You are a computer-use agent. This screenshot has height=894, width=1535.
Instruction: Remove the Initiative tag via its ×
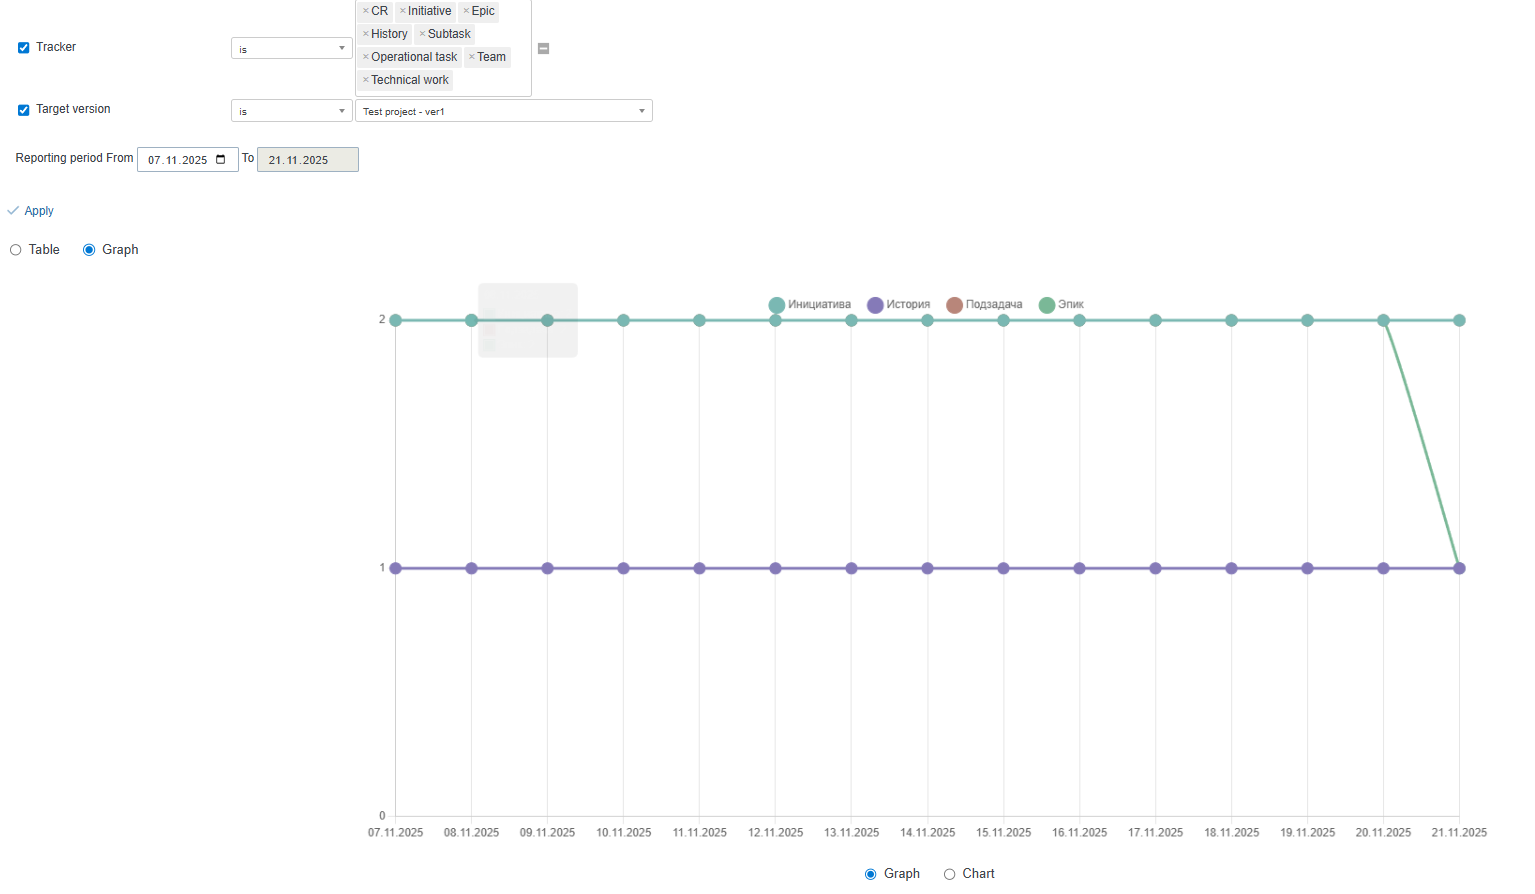coord(402,11)
